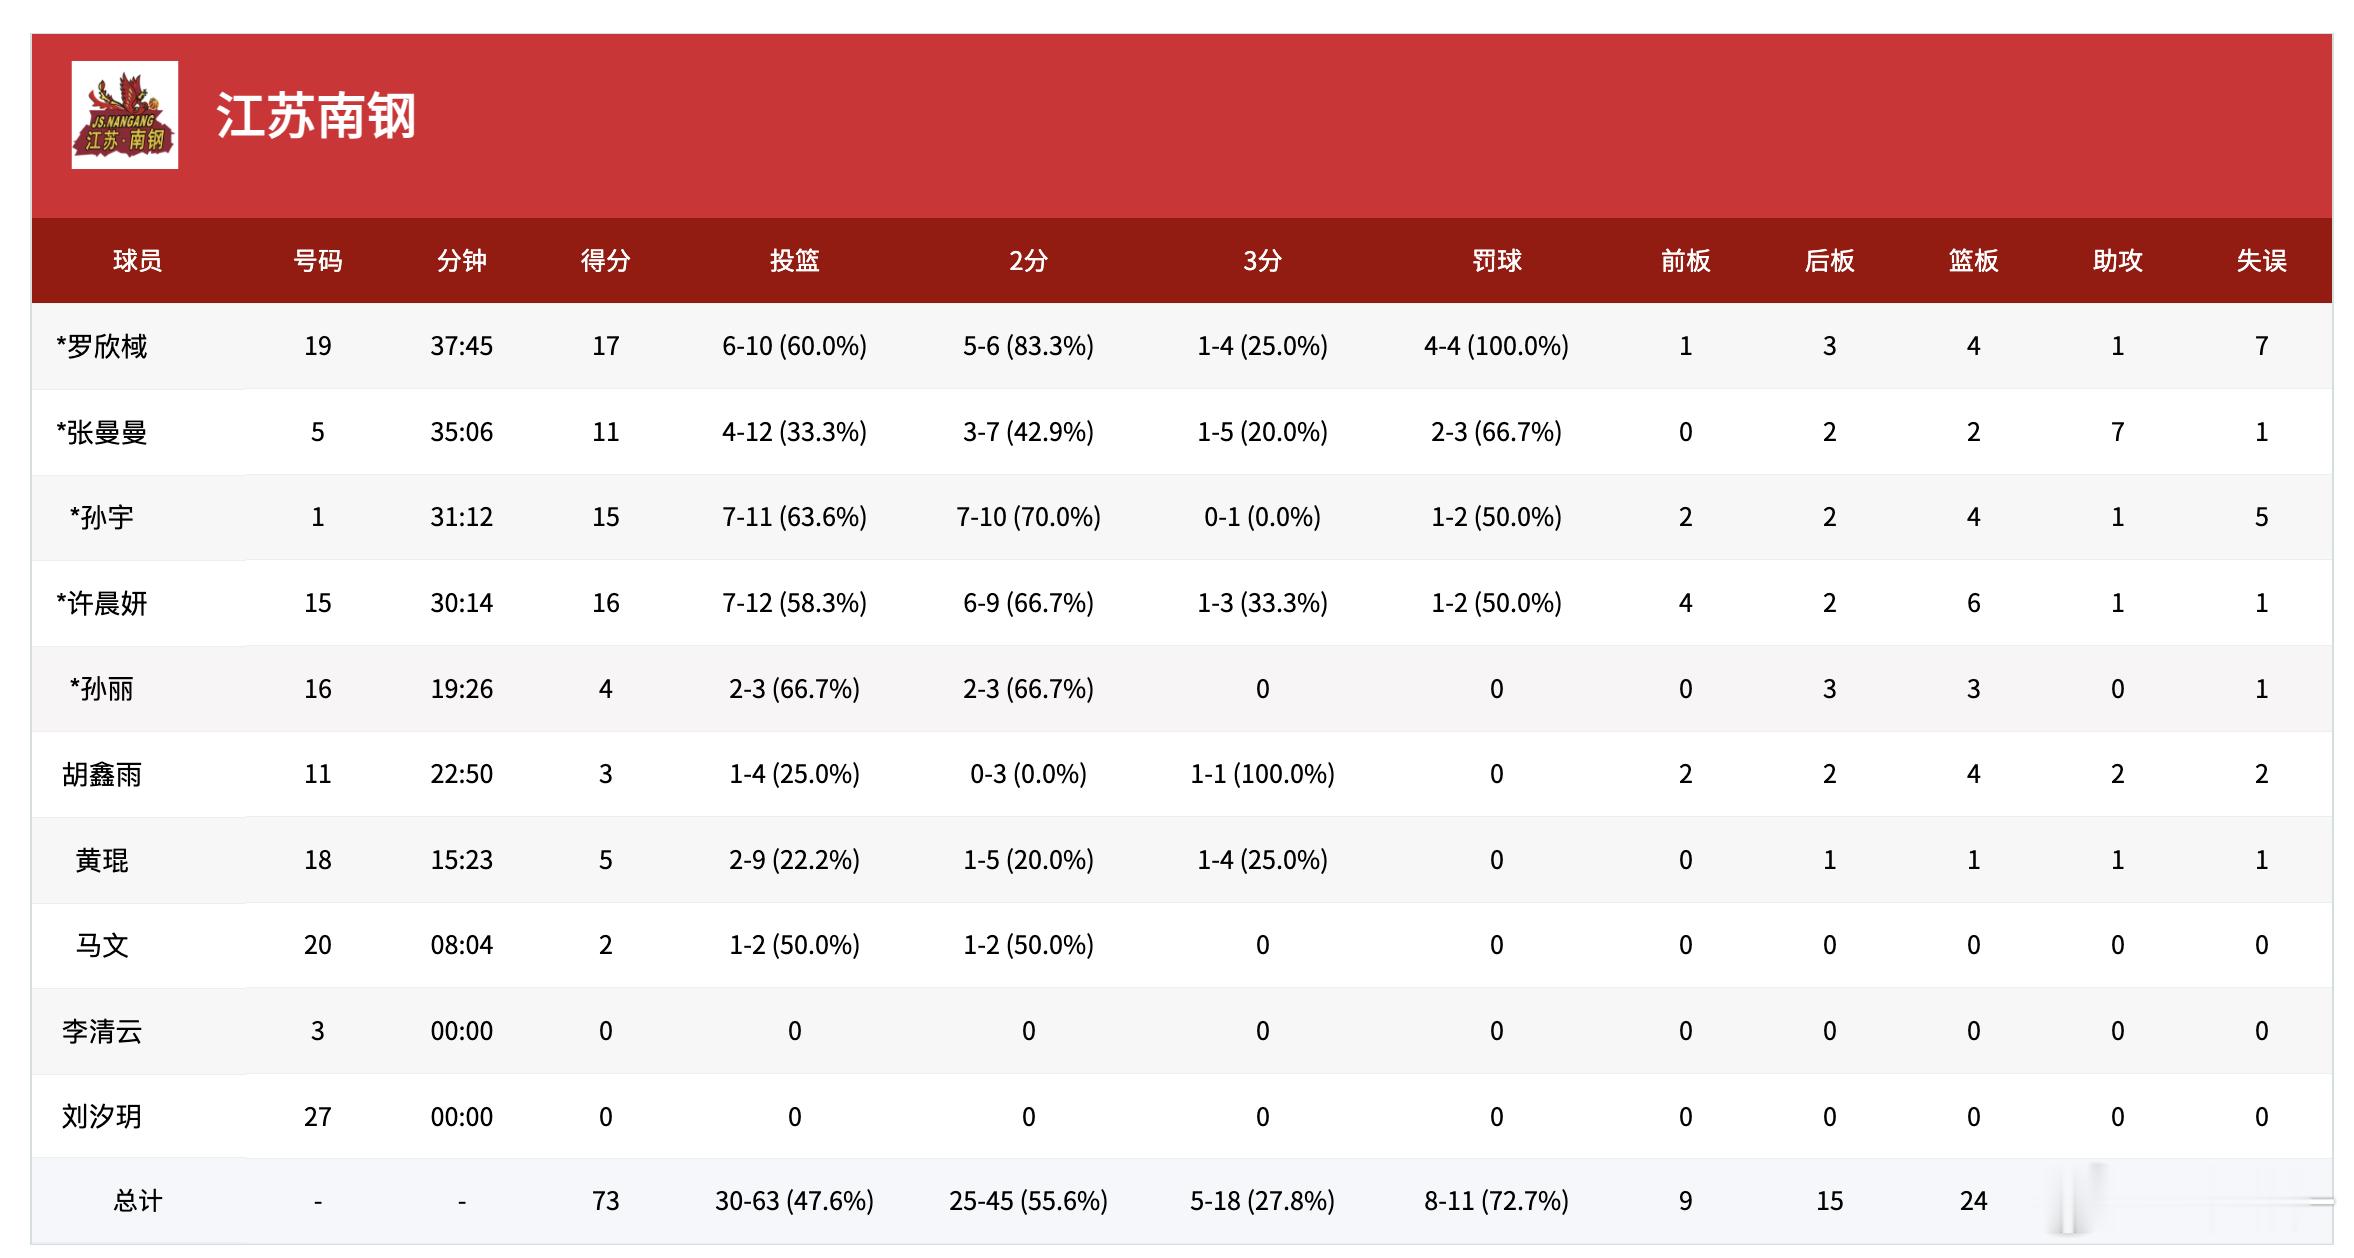
Task: Click player name 李清云
Action: pos(102,1032)
